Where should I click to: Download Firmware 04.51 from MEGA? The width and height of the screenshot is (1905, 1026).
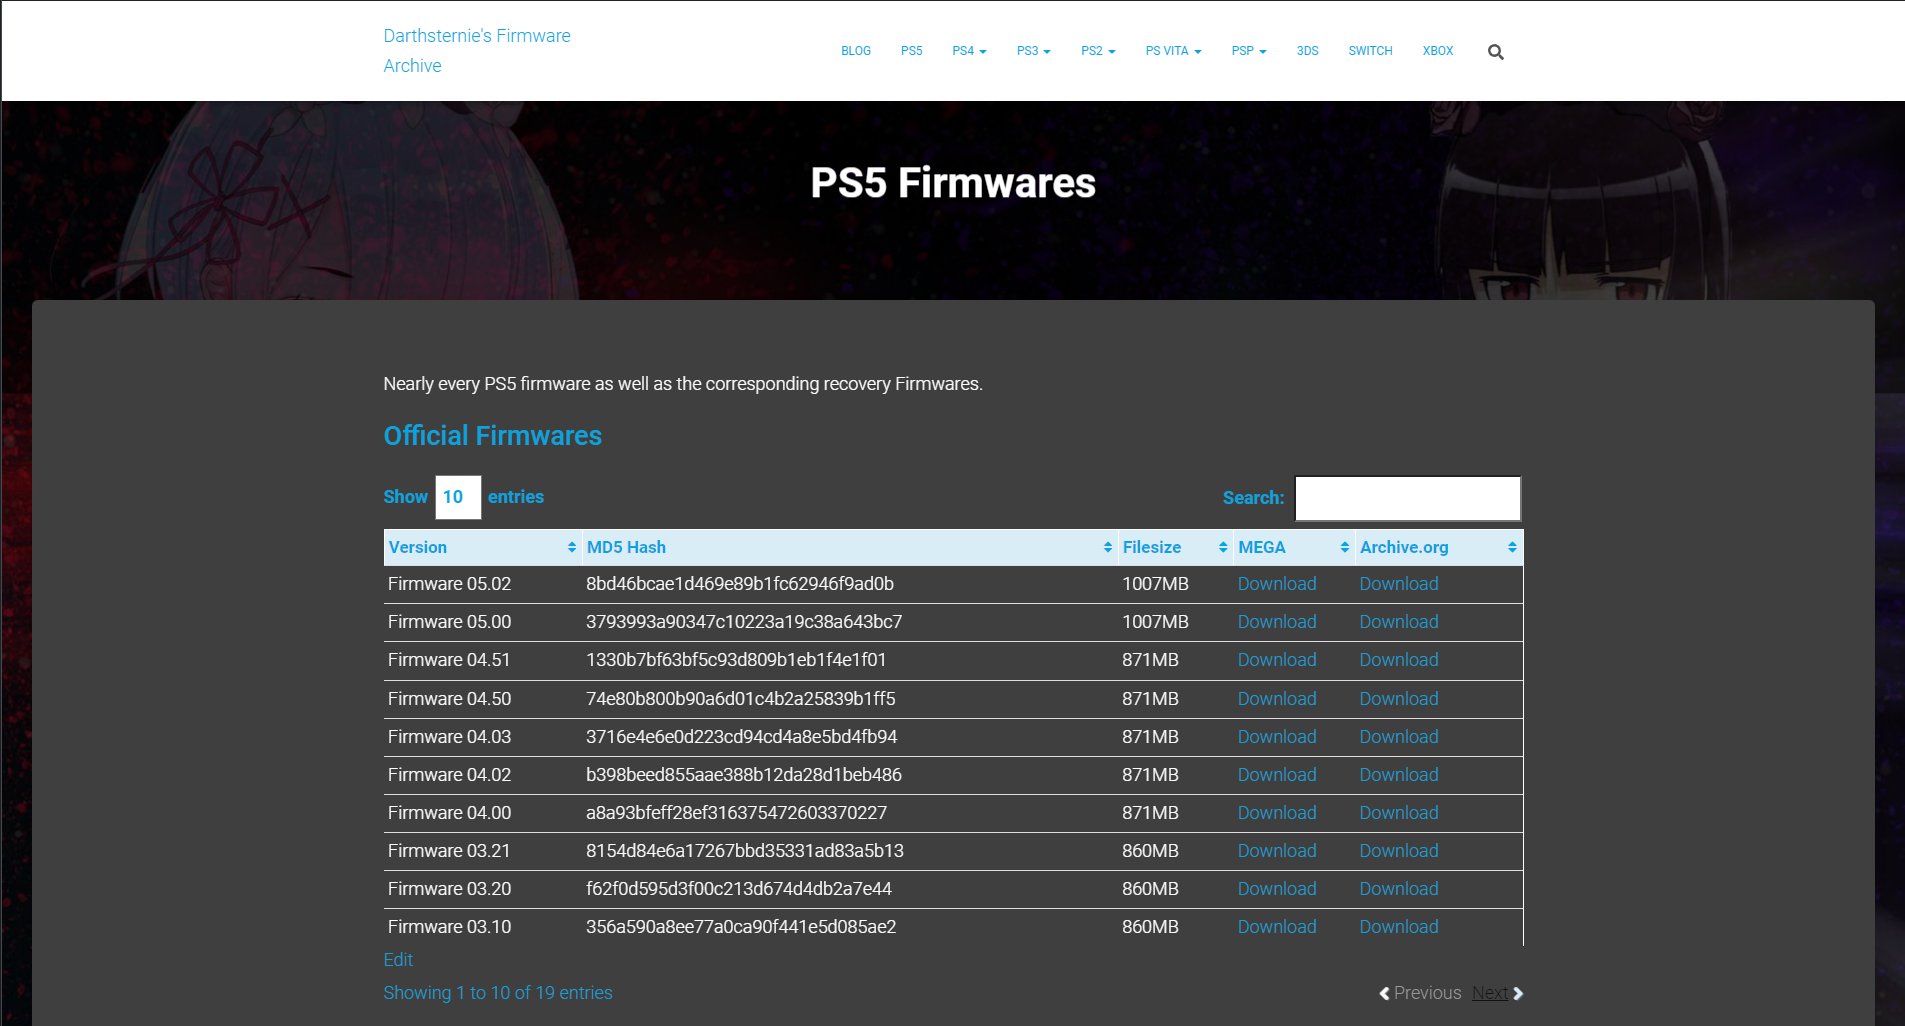pyautogui.click(x=1277, y=660)
